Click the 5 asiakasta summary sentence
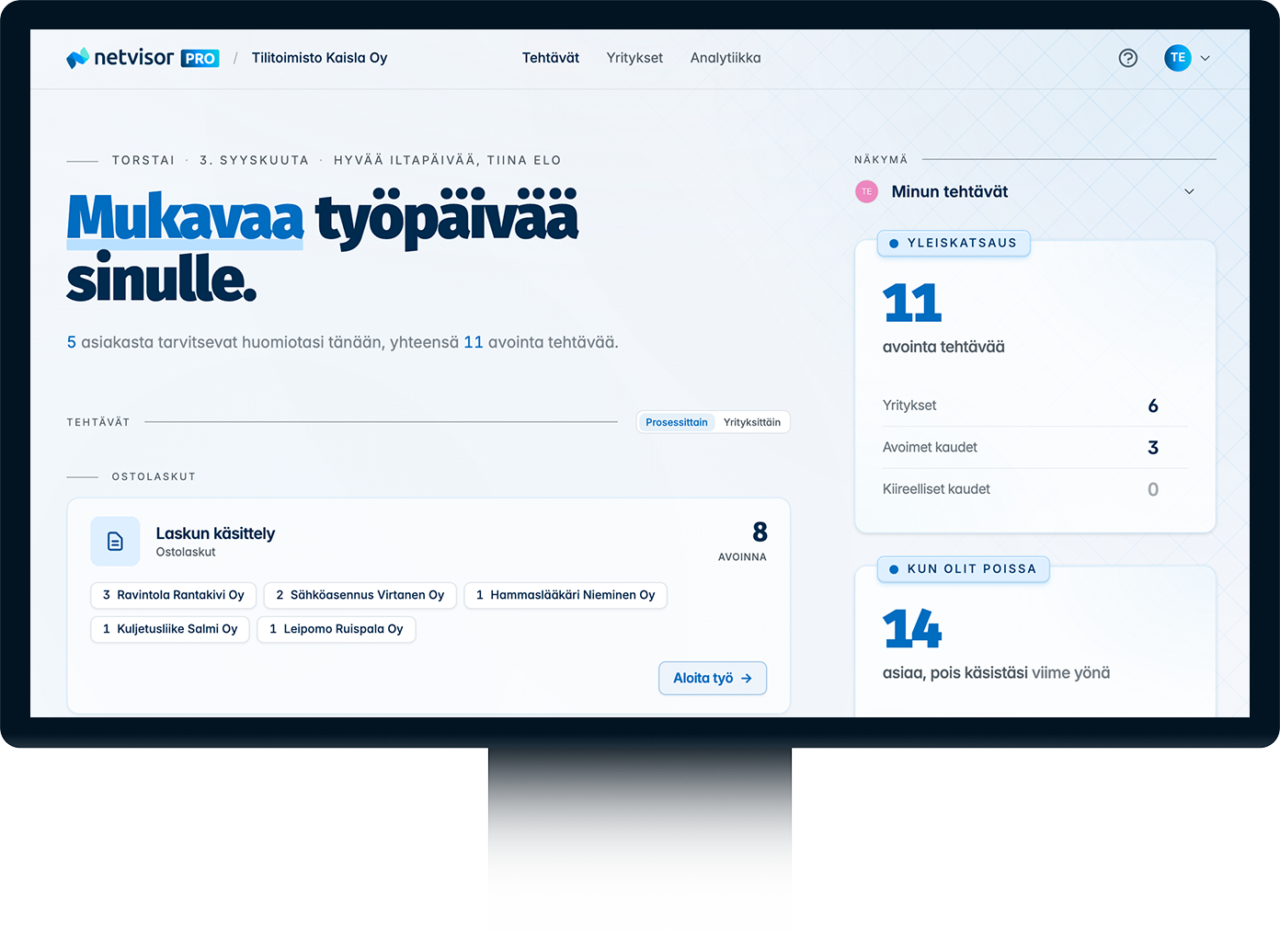The image size is (1280, 950). [343, 342]
